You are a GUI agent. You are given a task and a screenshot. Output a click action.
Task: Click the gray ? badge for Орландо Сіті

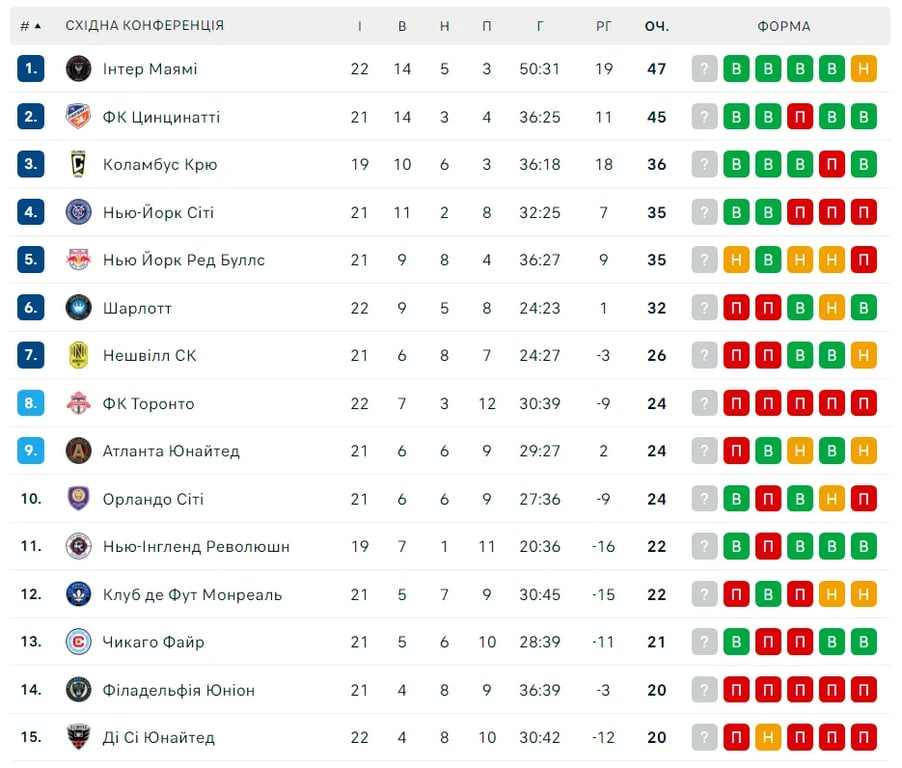[705, 499]
